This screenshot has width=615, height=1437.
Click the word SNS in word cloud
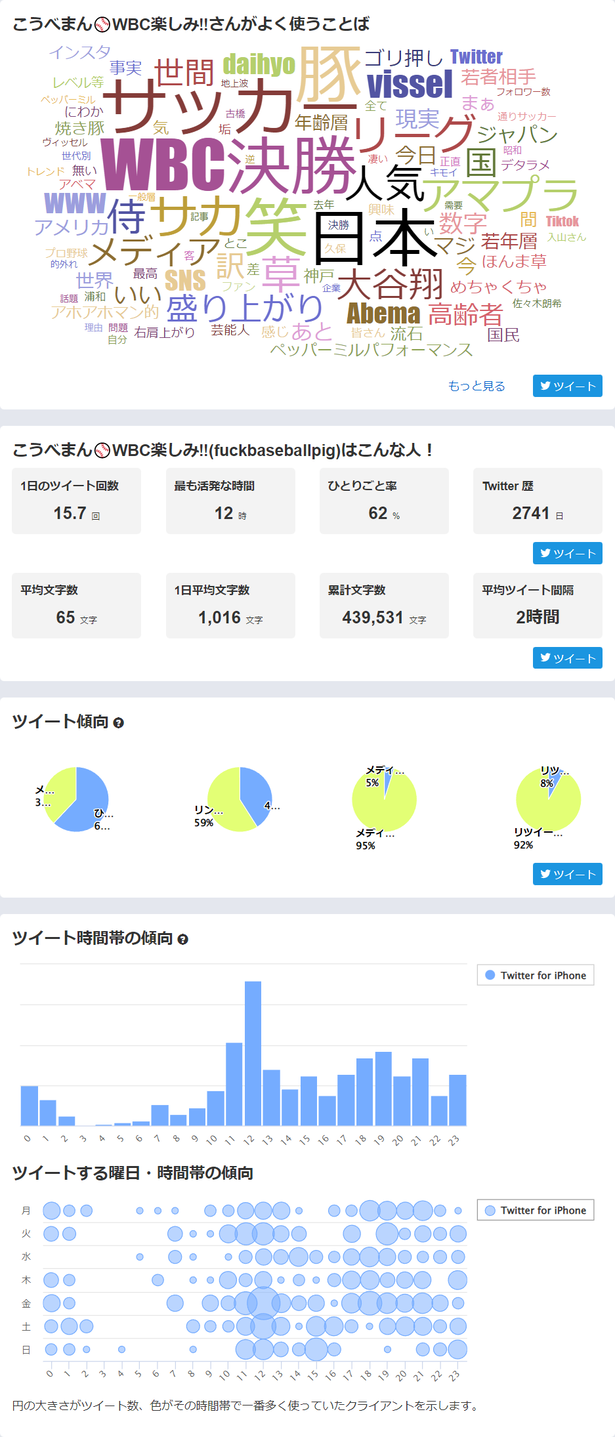185,280
